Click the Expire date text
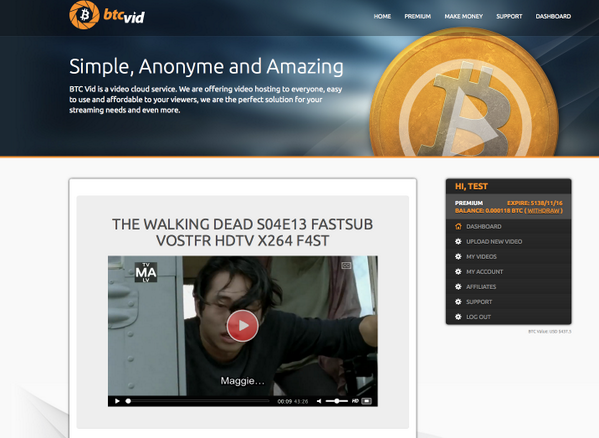Viewport: 599px width, 438px height. point(535,203)
